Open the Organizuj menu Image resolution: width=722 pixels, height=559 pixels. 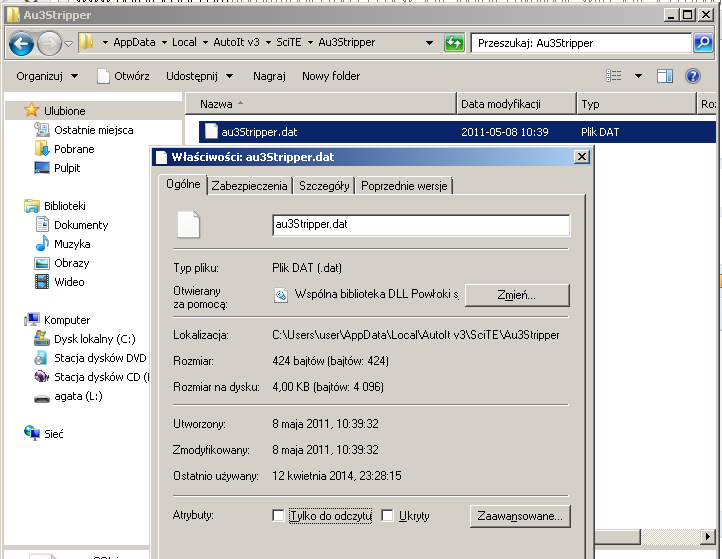(x=47, y=76)
